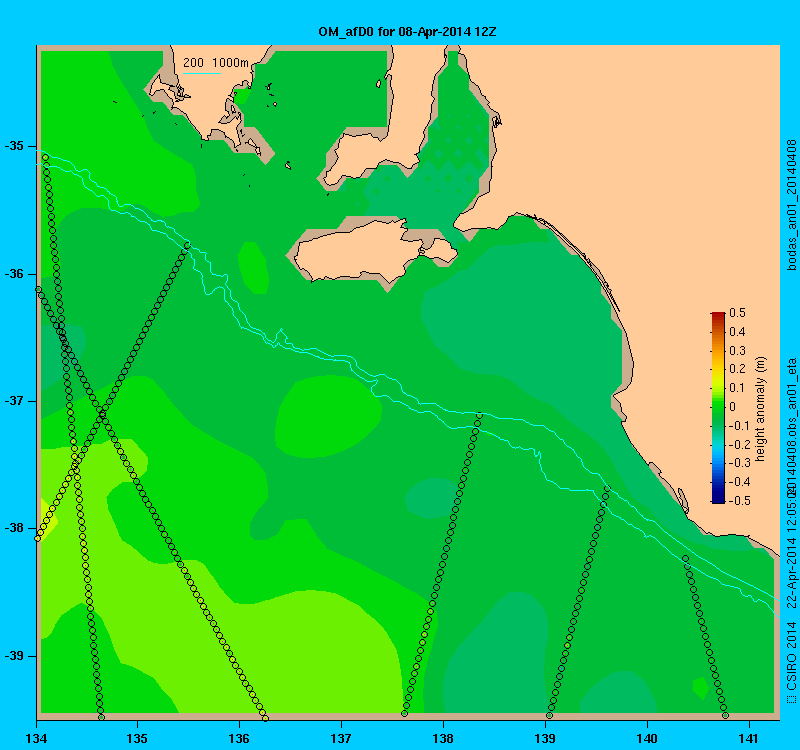This screenshot has width=800, height=750.
Task: Click colorbar value 0 at the midpoint
Action: point(733,407)
